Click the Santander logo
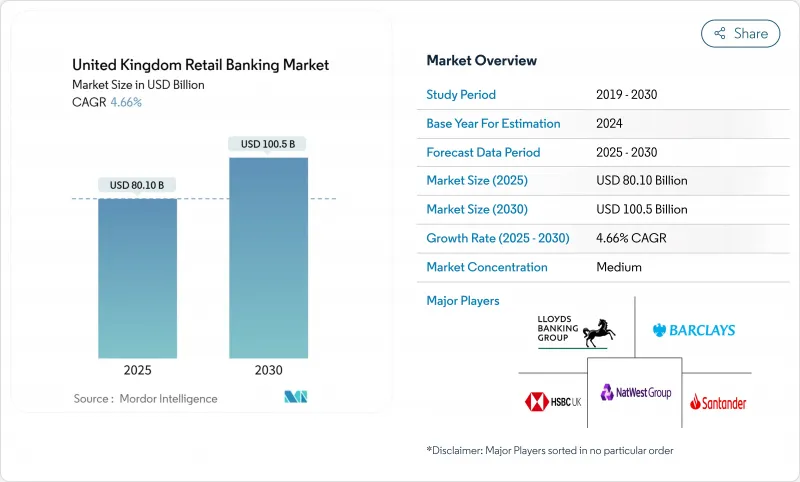The image size is (800, 482). coord(718,402)
